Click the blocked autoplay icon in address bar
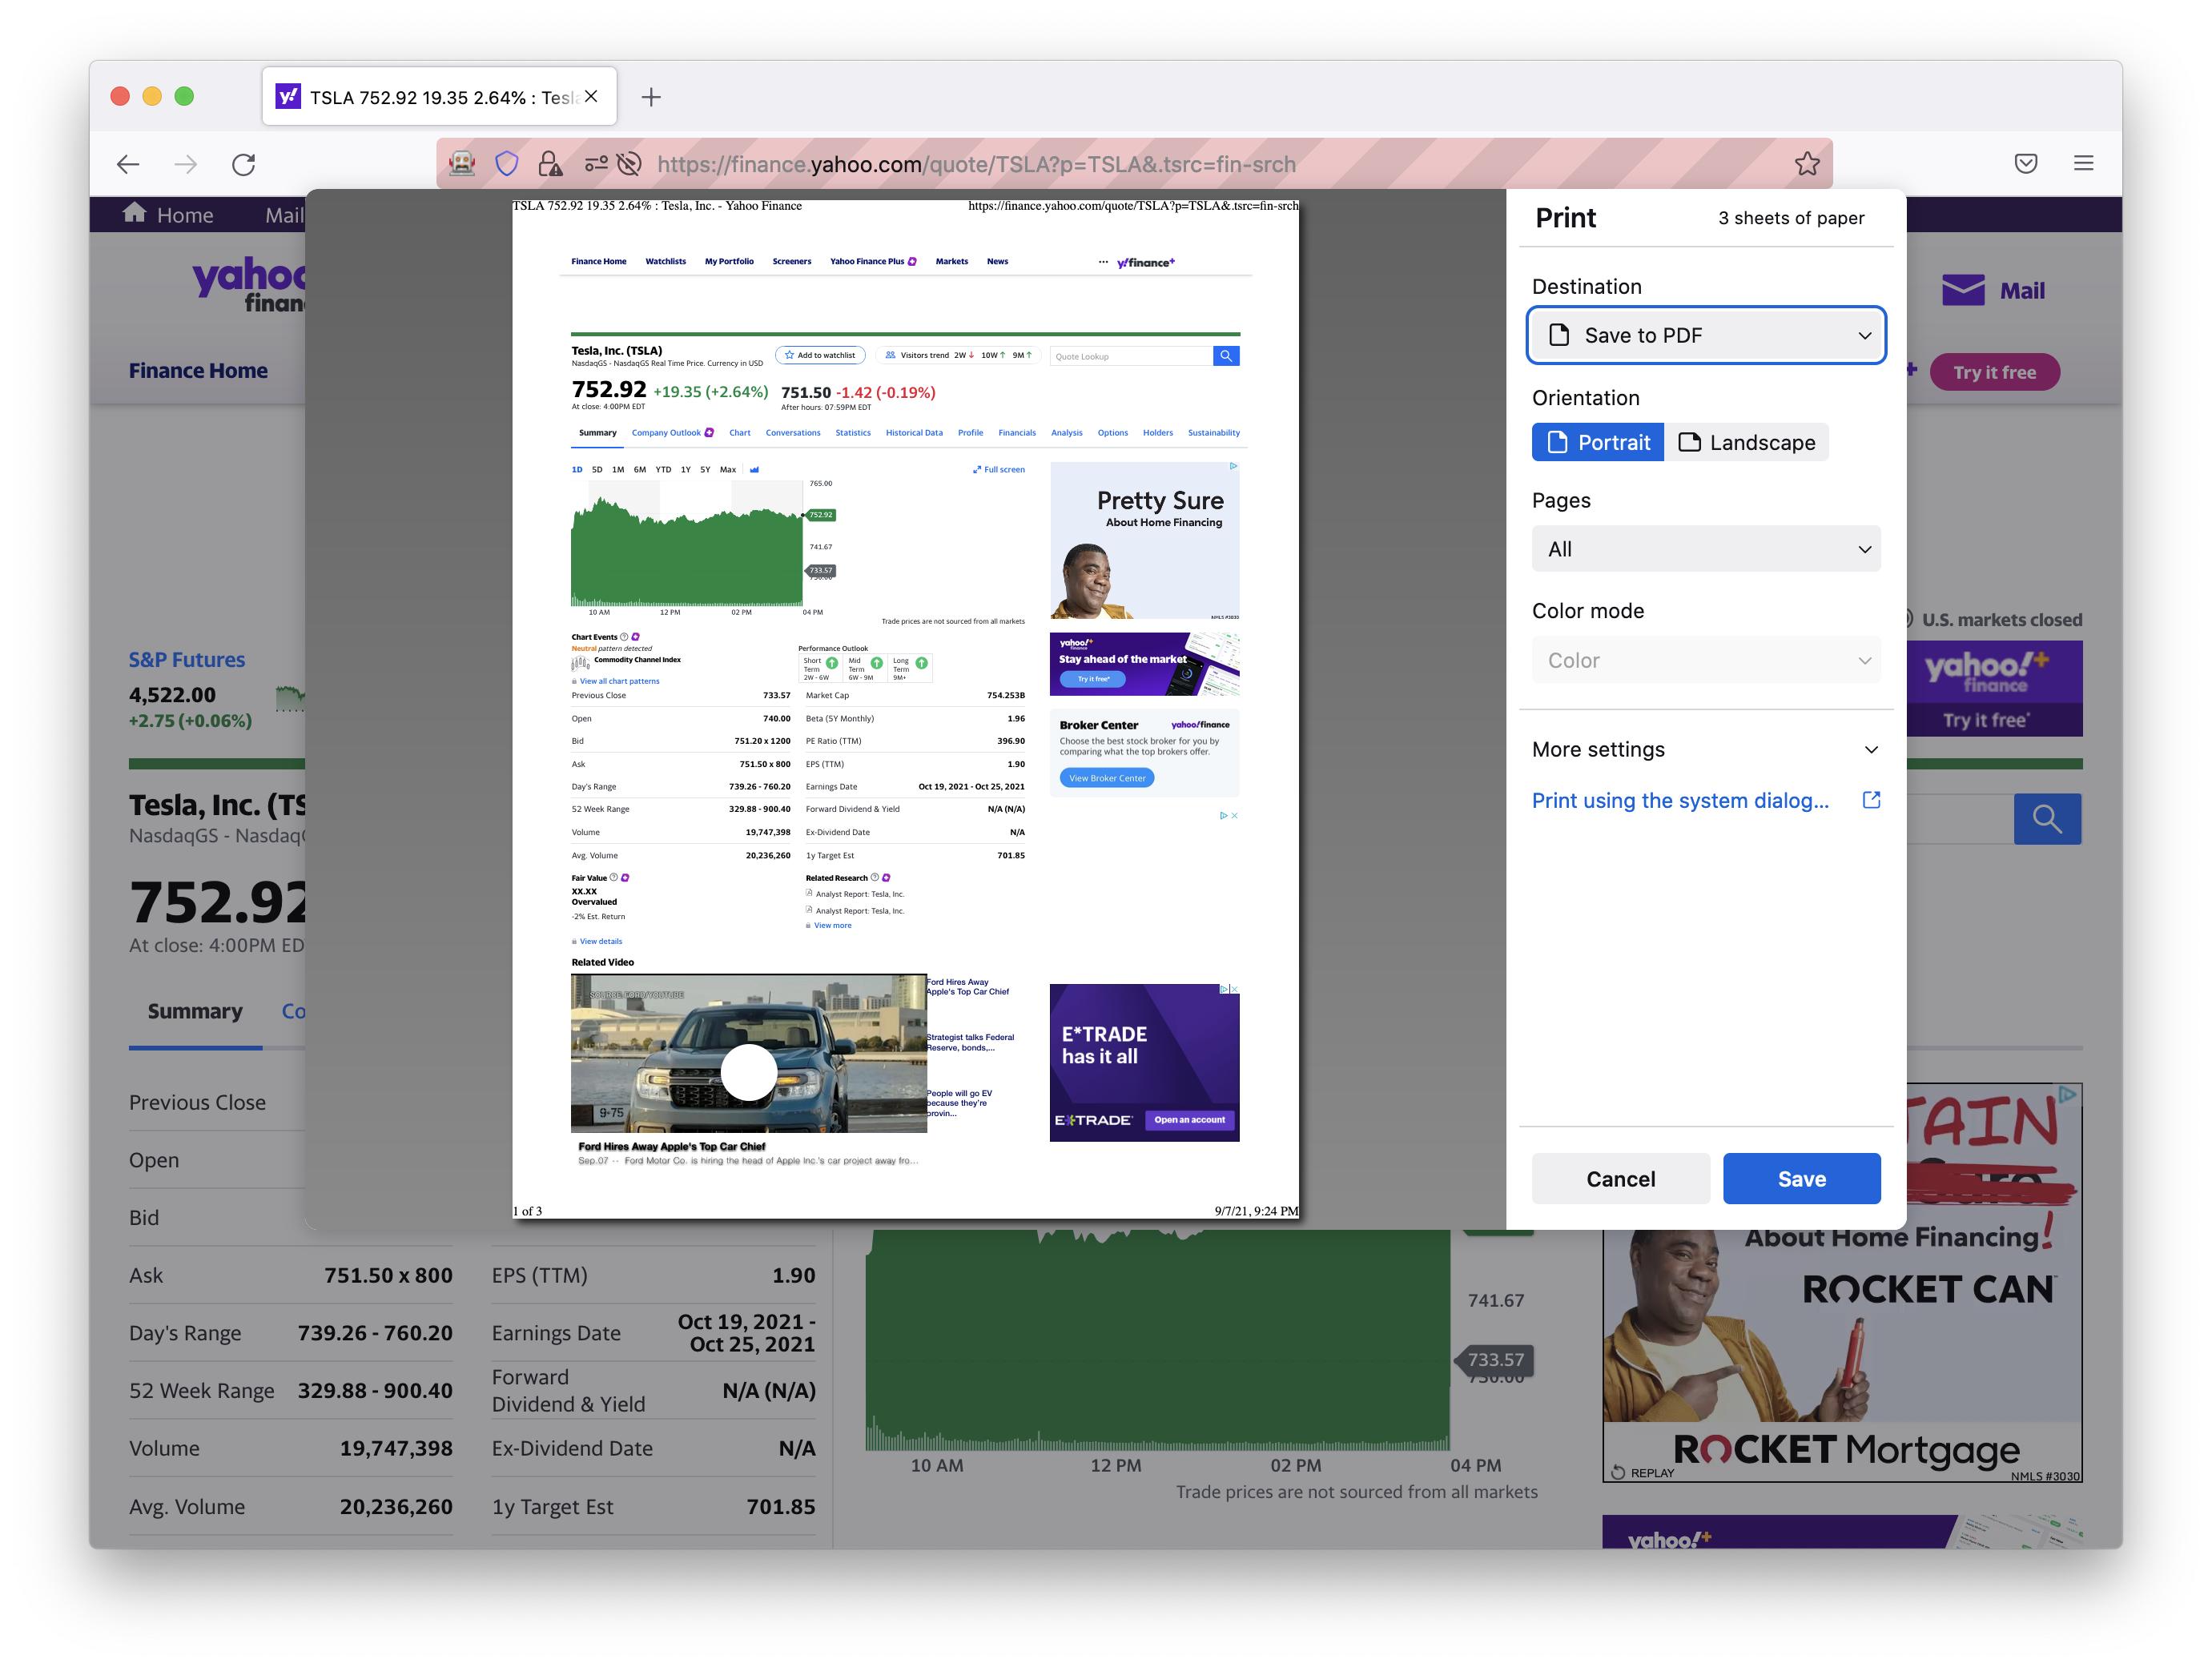Image resolution: width=2212 pixels, height=1667 pixels. (x=629, y=164)
